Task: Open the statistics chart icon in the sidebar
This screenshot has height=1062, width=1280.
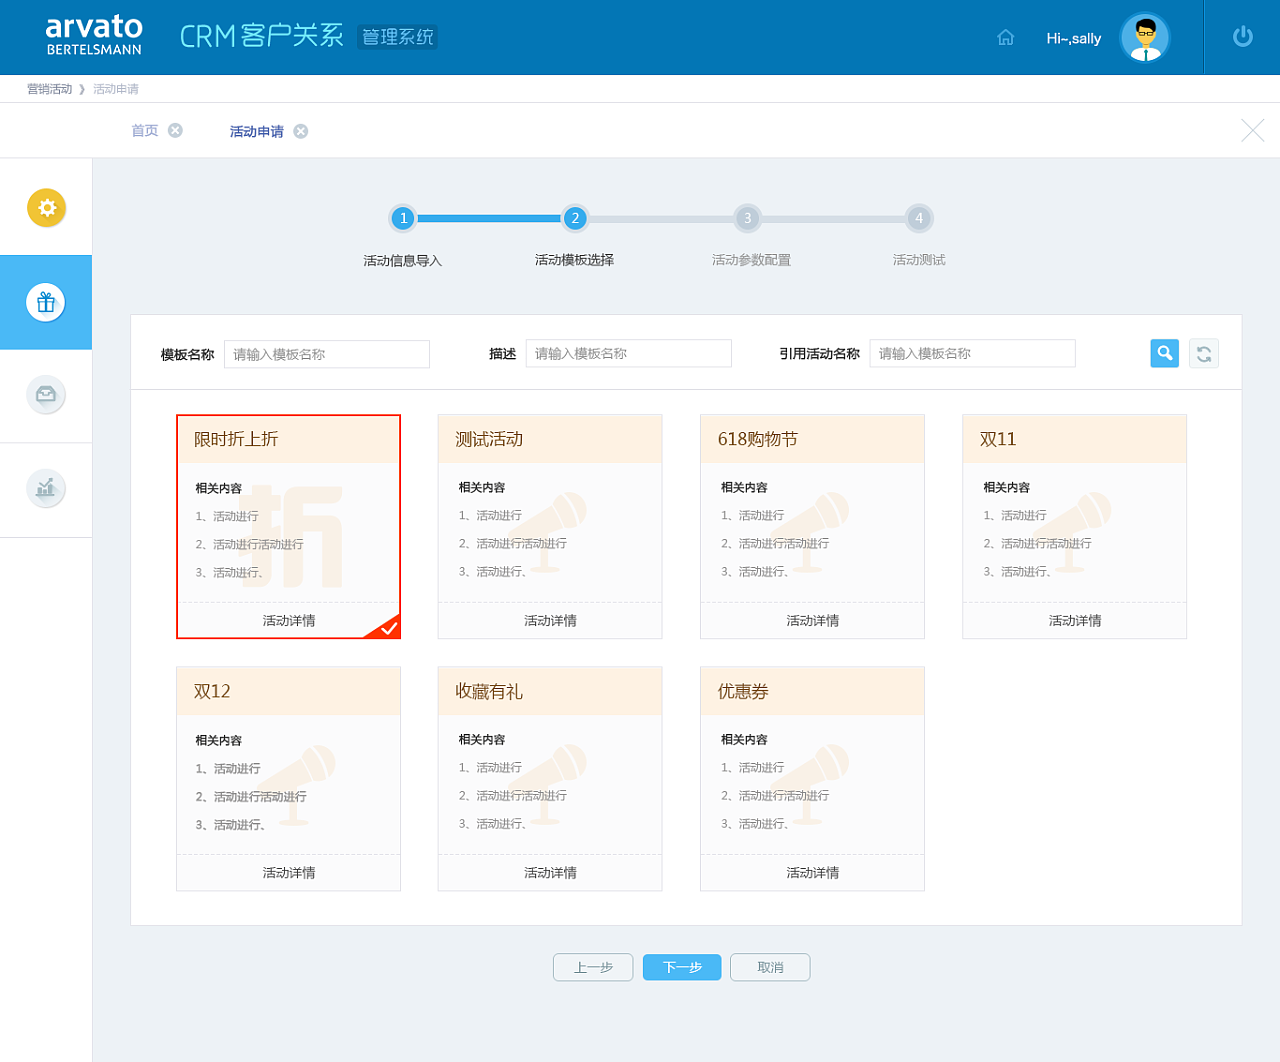Action: click(46, 488)
